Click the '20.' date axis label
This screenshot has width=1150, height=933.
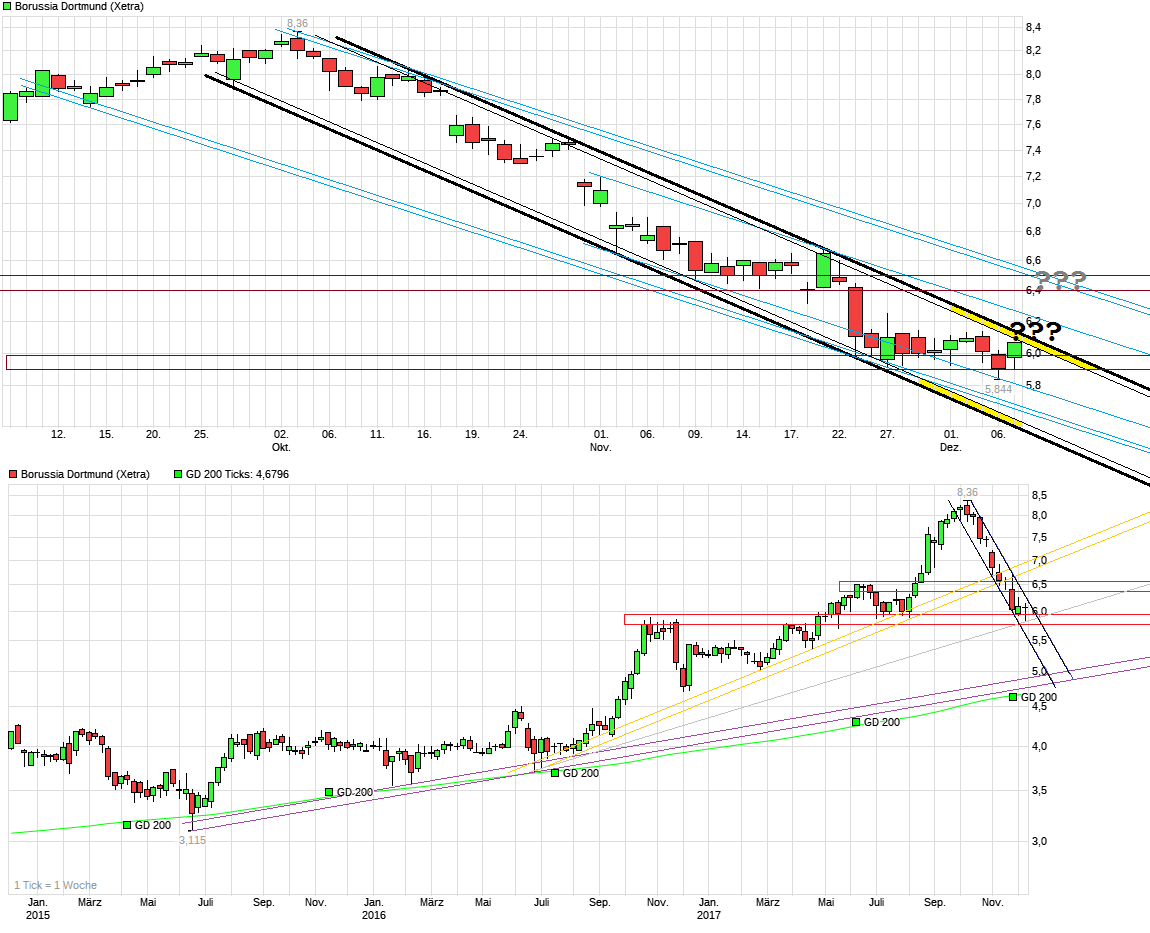pos(153,434)
